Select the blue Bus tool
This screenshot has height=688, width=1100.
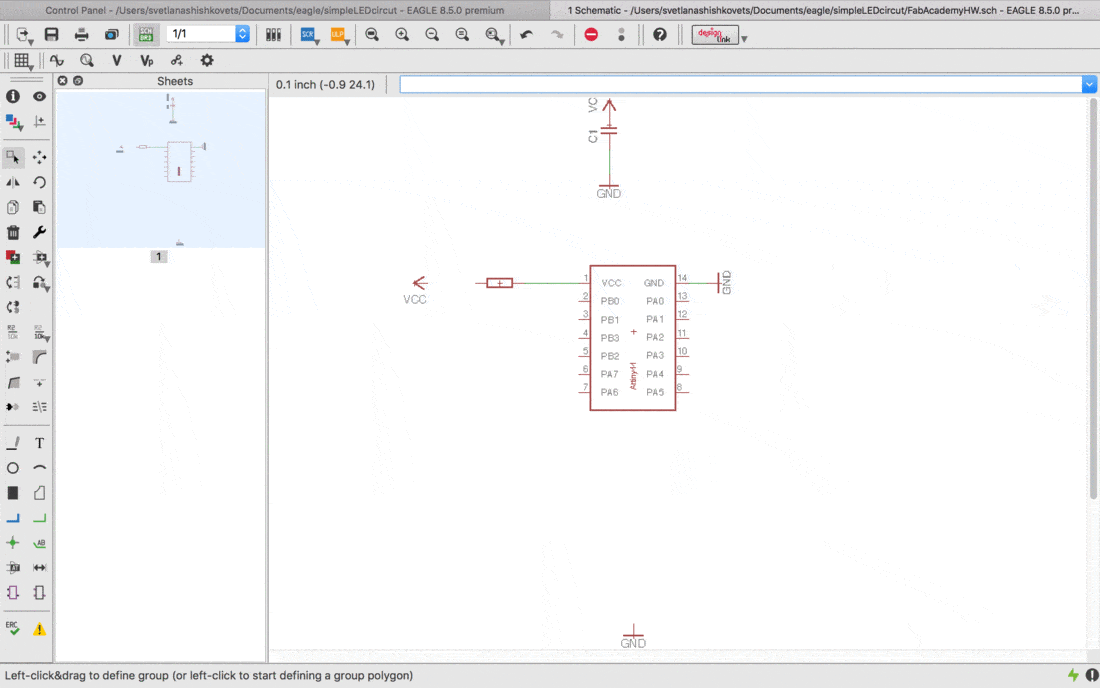coord(13,518)
